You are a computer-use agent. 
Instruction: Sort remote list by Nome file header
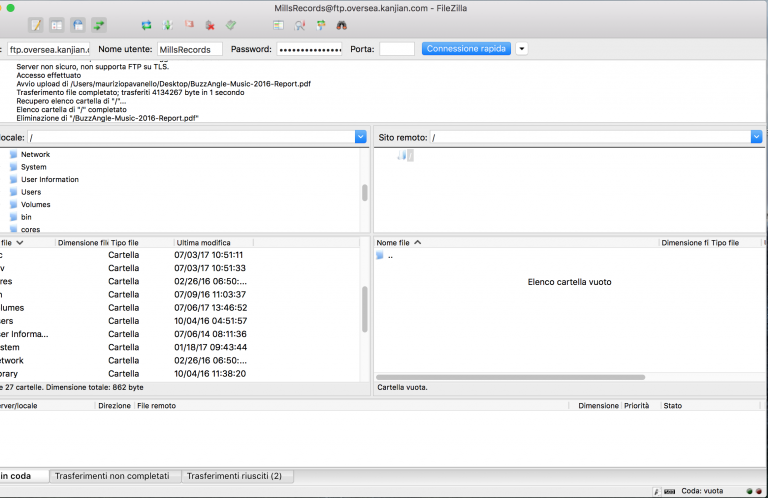click(x=517, y=242)
